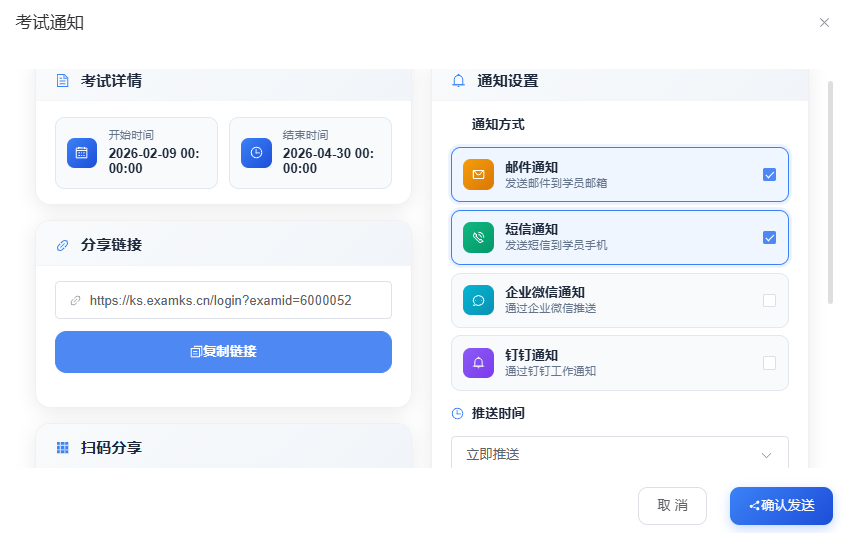This screenshot has height=533, width=841.
Task: Enable the 钉钉通知 checkbox
Action: [769, 363]
